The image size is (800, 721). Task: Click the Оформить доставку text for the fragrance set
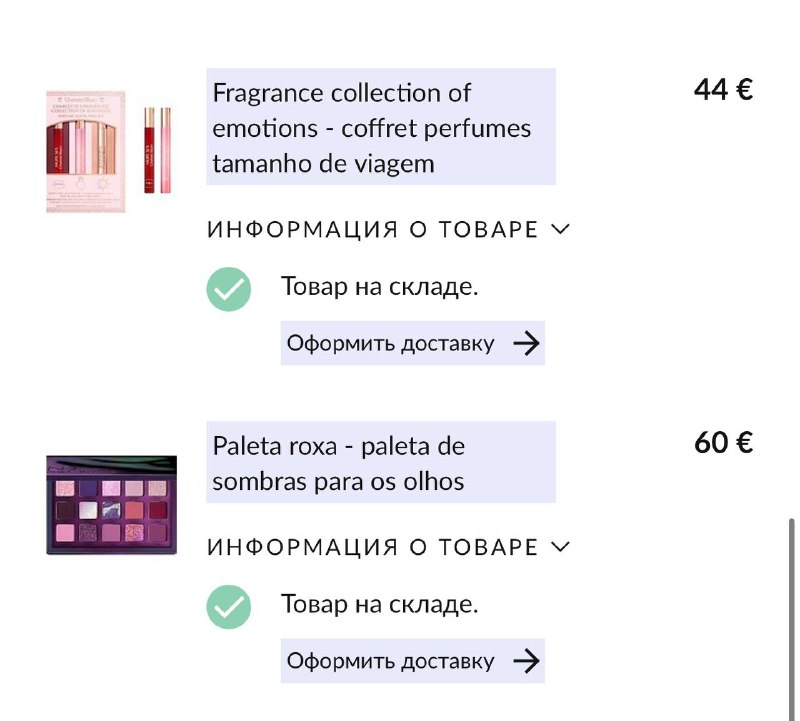click(390, 343)
